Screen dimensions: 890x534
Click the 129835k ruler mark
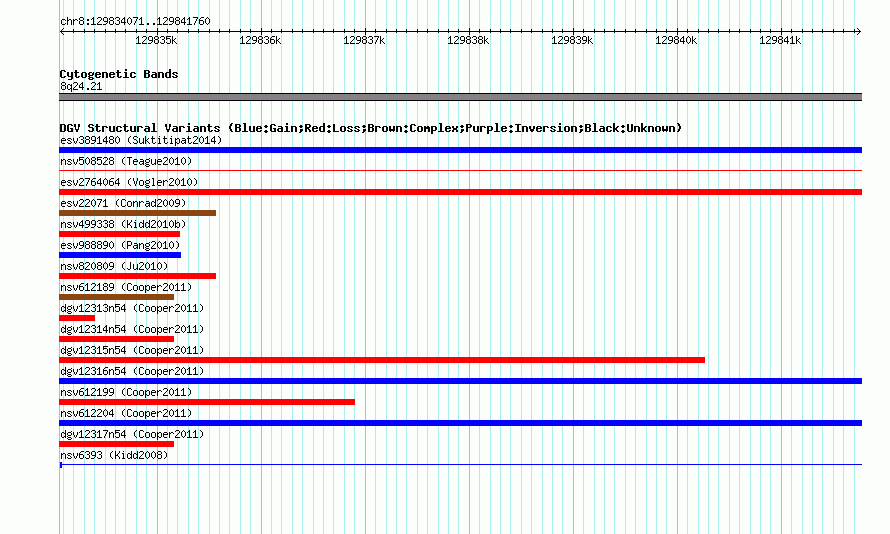[x=156, y=40]
